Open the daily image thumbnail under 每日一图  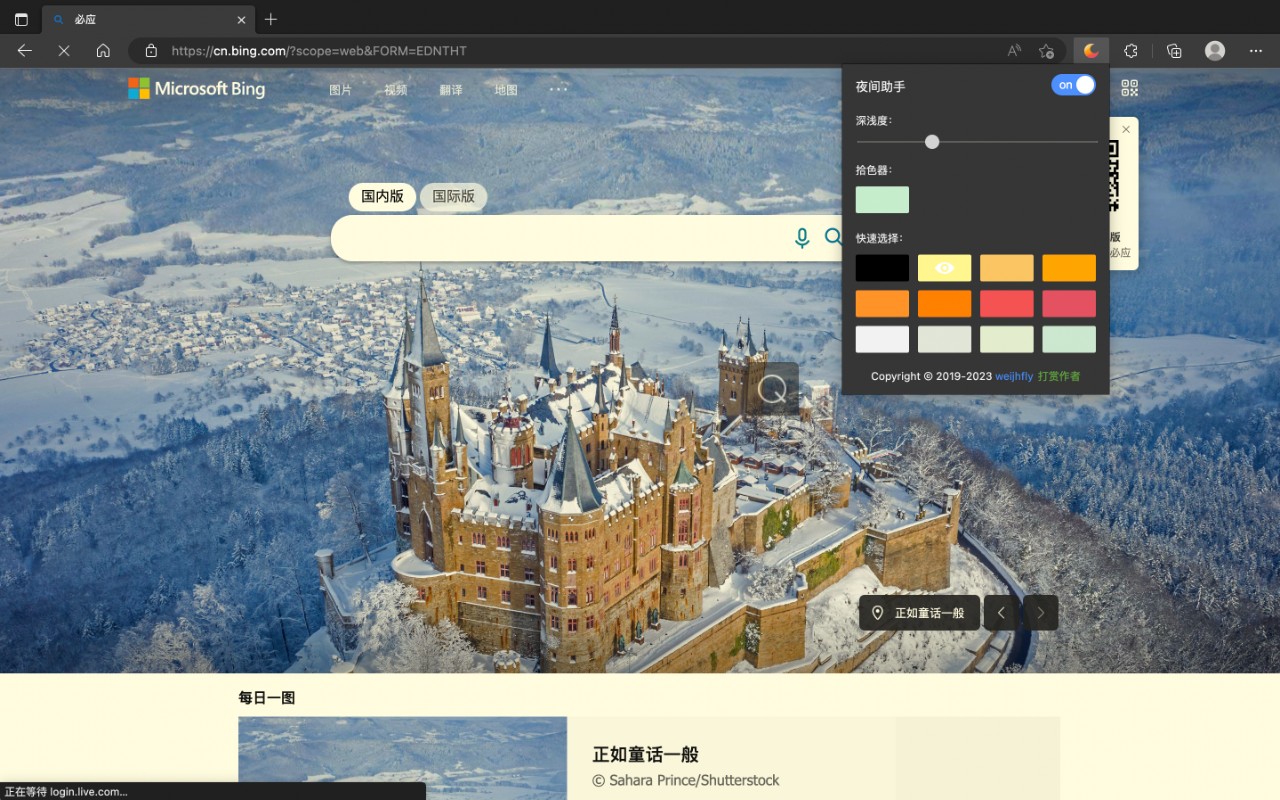[x=403, y=758]
